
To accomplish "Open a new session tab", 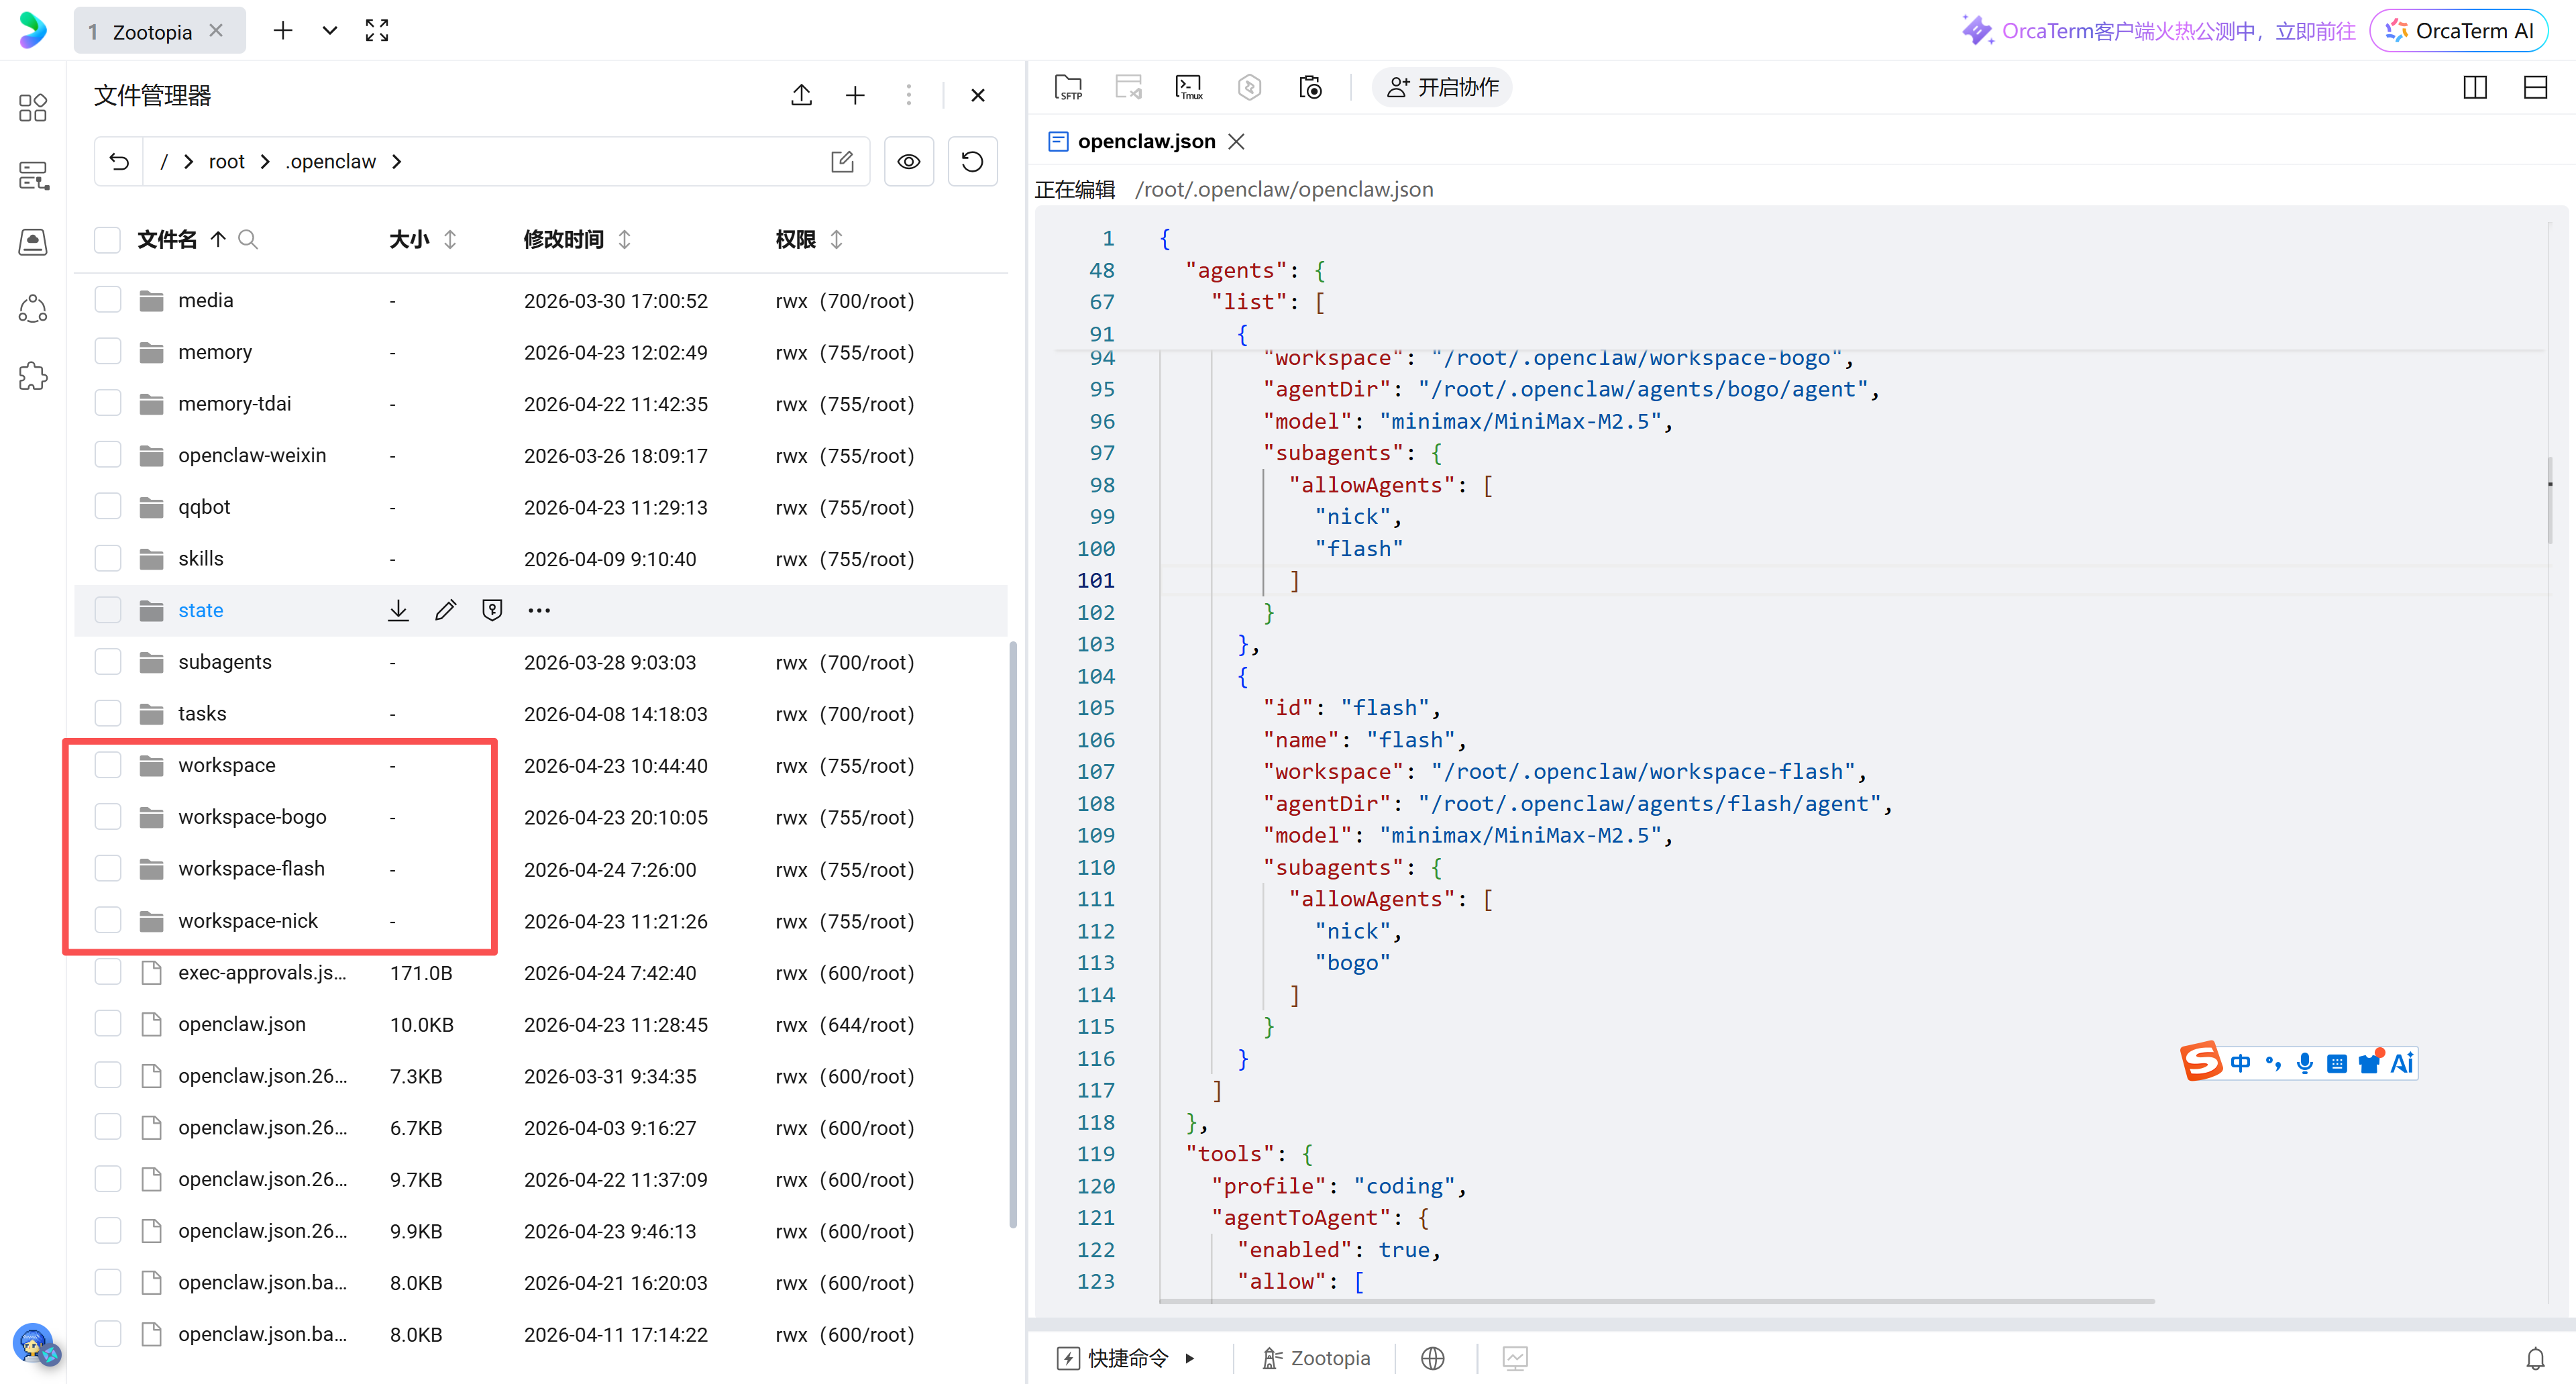I will [283, 31].
